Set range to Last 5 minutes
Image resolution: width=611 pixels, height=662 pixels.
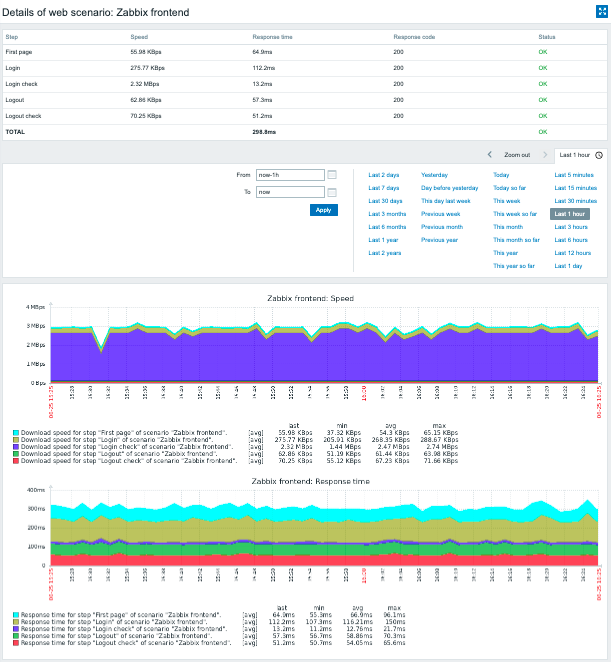[x=574, y=175]
